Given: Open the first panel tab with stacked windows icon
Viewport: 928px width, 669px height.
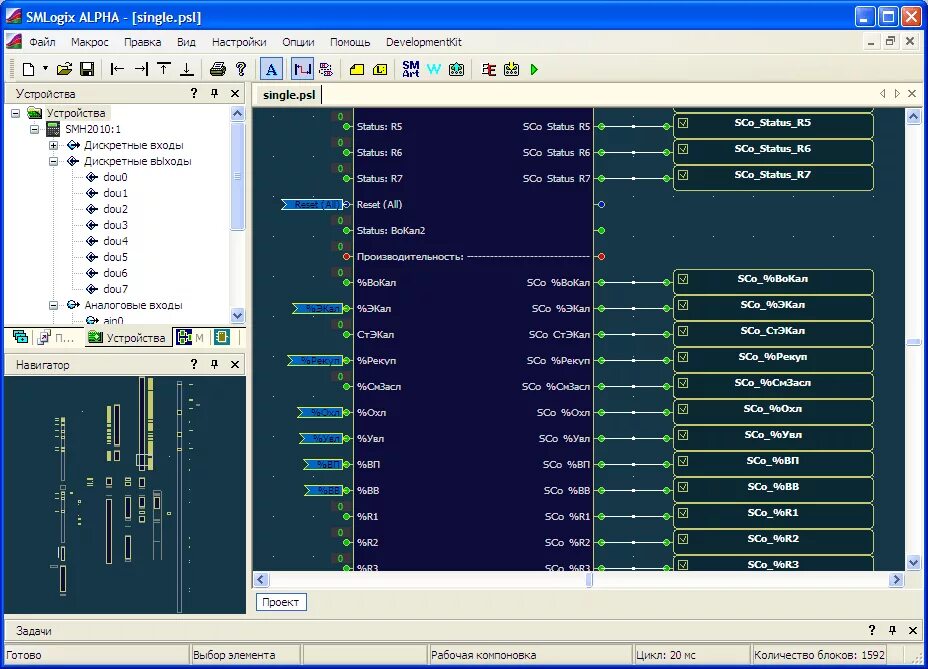Looking at the screenshot, I should 20,337.
